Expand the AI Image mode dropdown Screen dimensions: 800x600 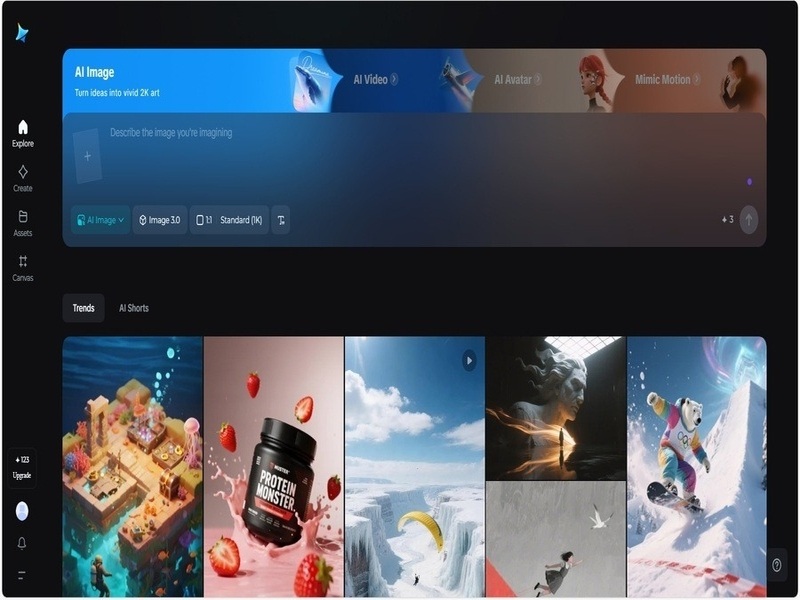tap(100, 220)
